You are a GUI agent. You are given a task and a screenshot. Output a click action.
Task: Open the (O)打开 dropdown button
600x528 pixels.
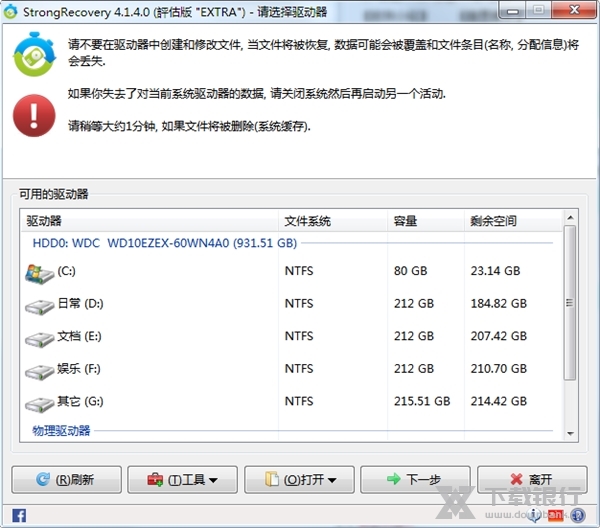300,479
